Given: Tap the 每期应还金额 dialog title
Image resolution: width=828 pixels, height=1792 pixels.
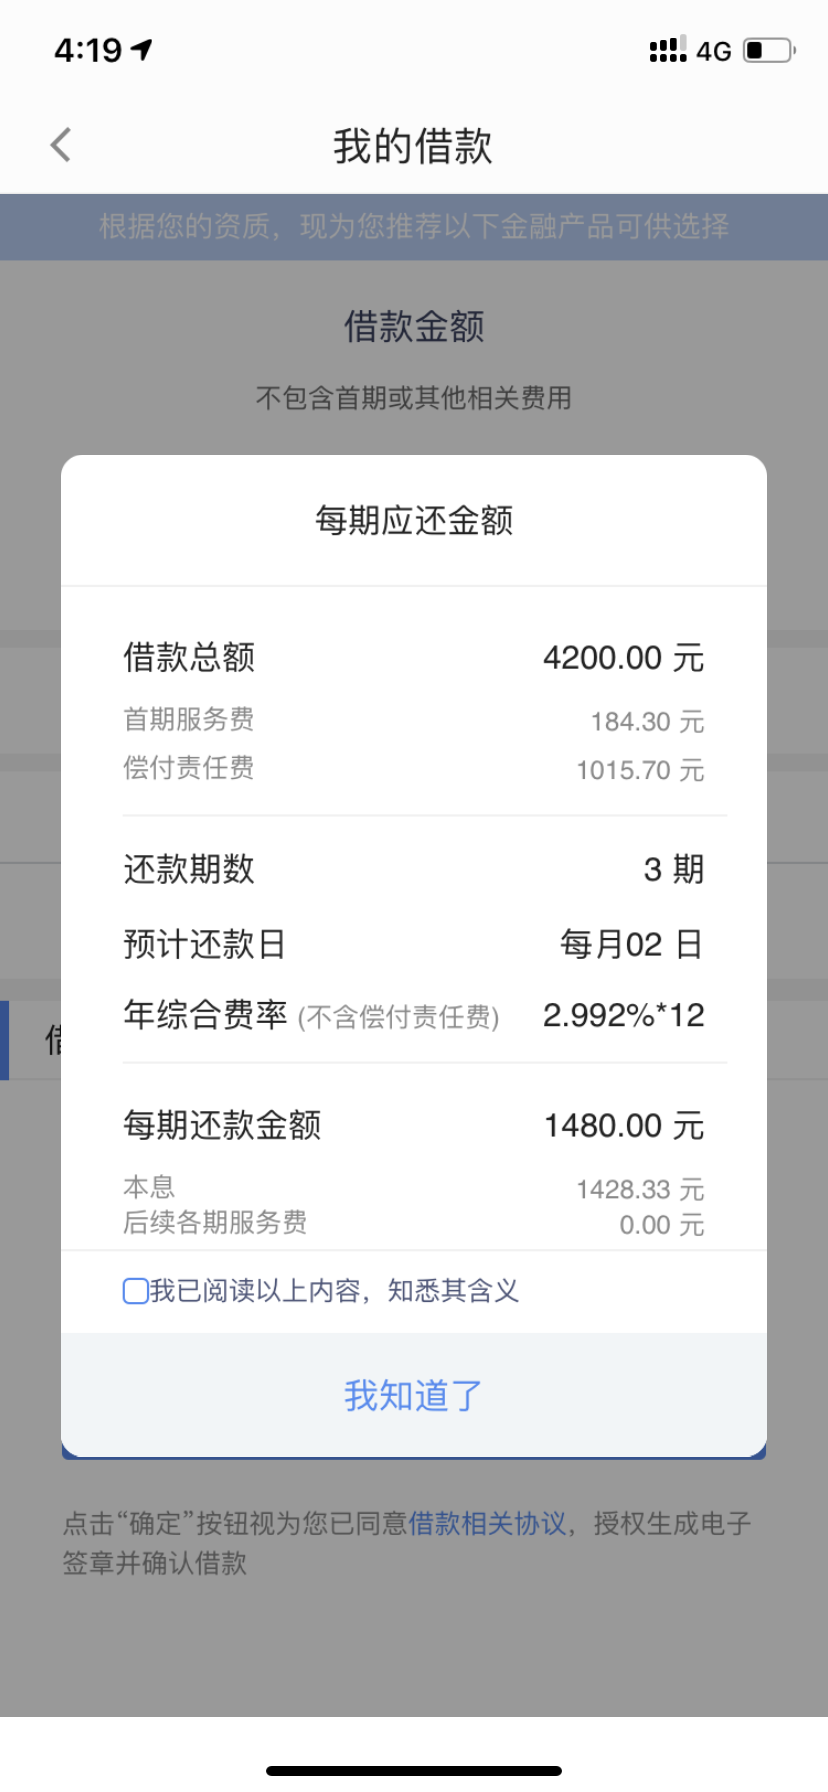Looking at the screenshot, I should point(414,520).
